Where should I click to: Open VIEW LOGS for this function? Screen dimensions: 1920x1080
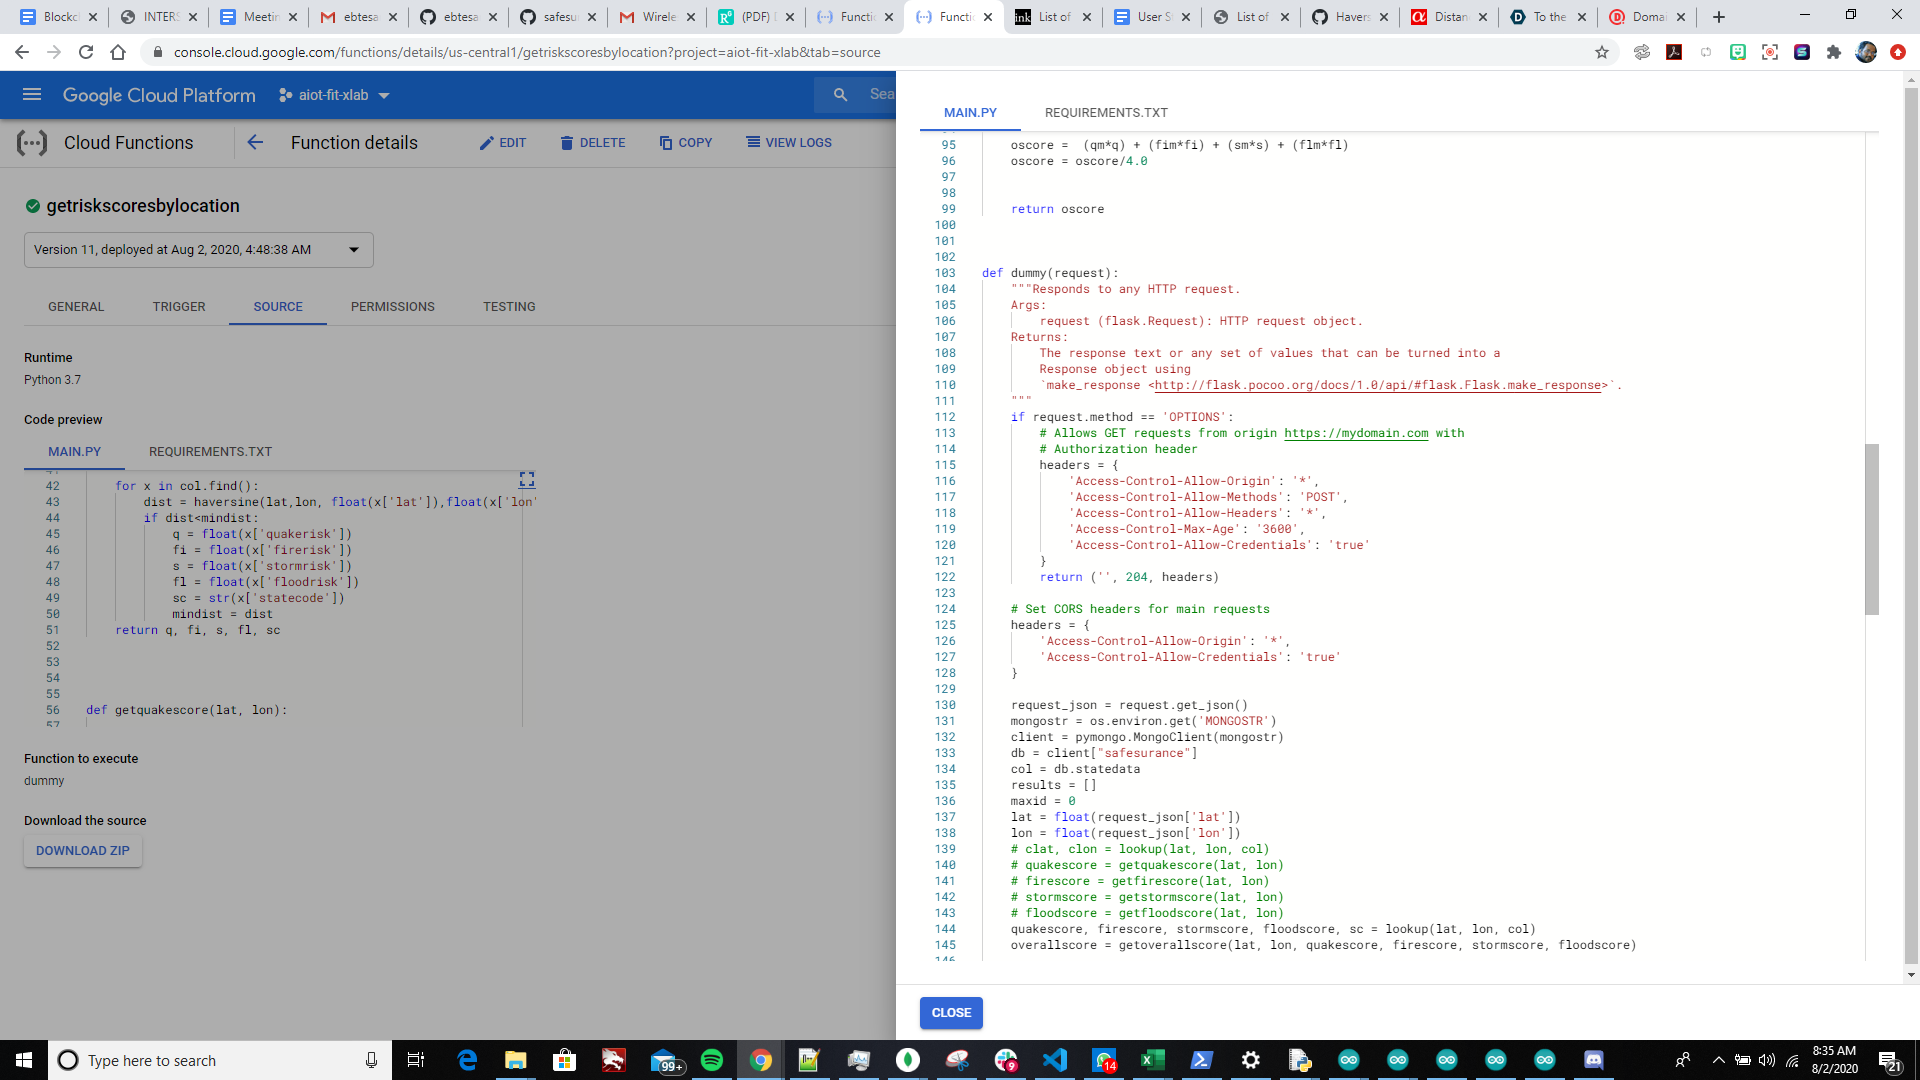[x=789, y=143]
